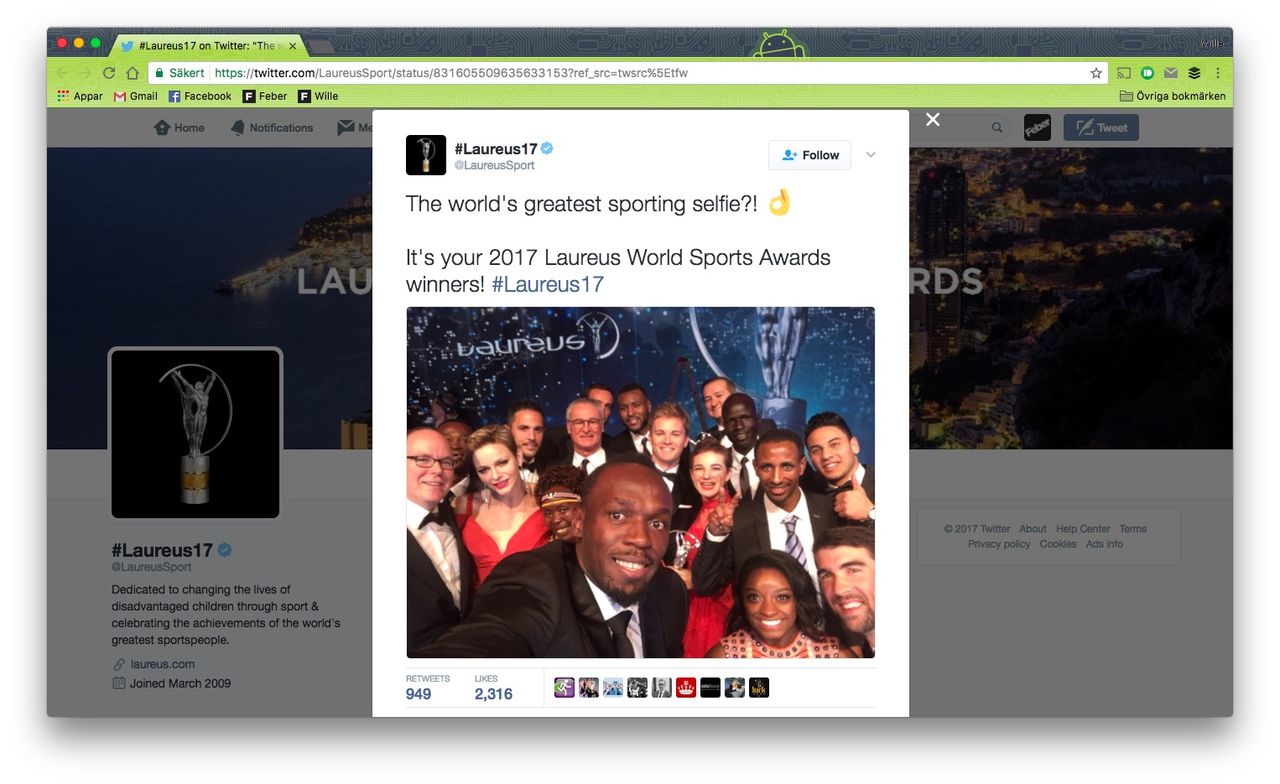Close the #Laureus17 browser tab
Screen dimensions: 1280x784
click(x=293, y=46)
